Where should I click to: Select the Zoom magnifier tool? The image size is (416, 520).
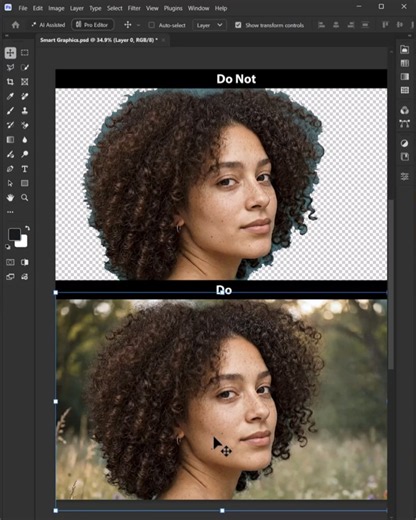(x=25, y=198)
